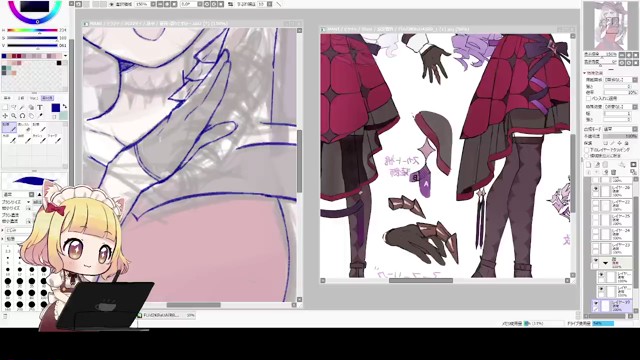Click the layer mask icon

click(x=633, y=164)
